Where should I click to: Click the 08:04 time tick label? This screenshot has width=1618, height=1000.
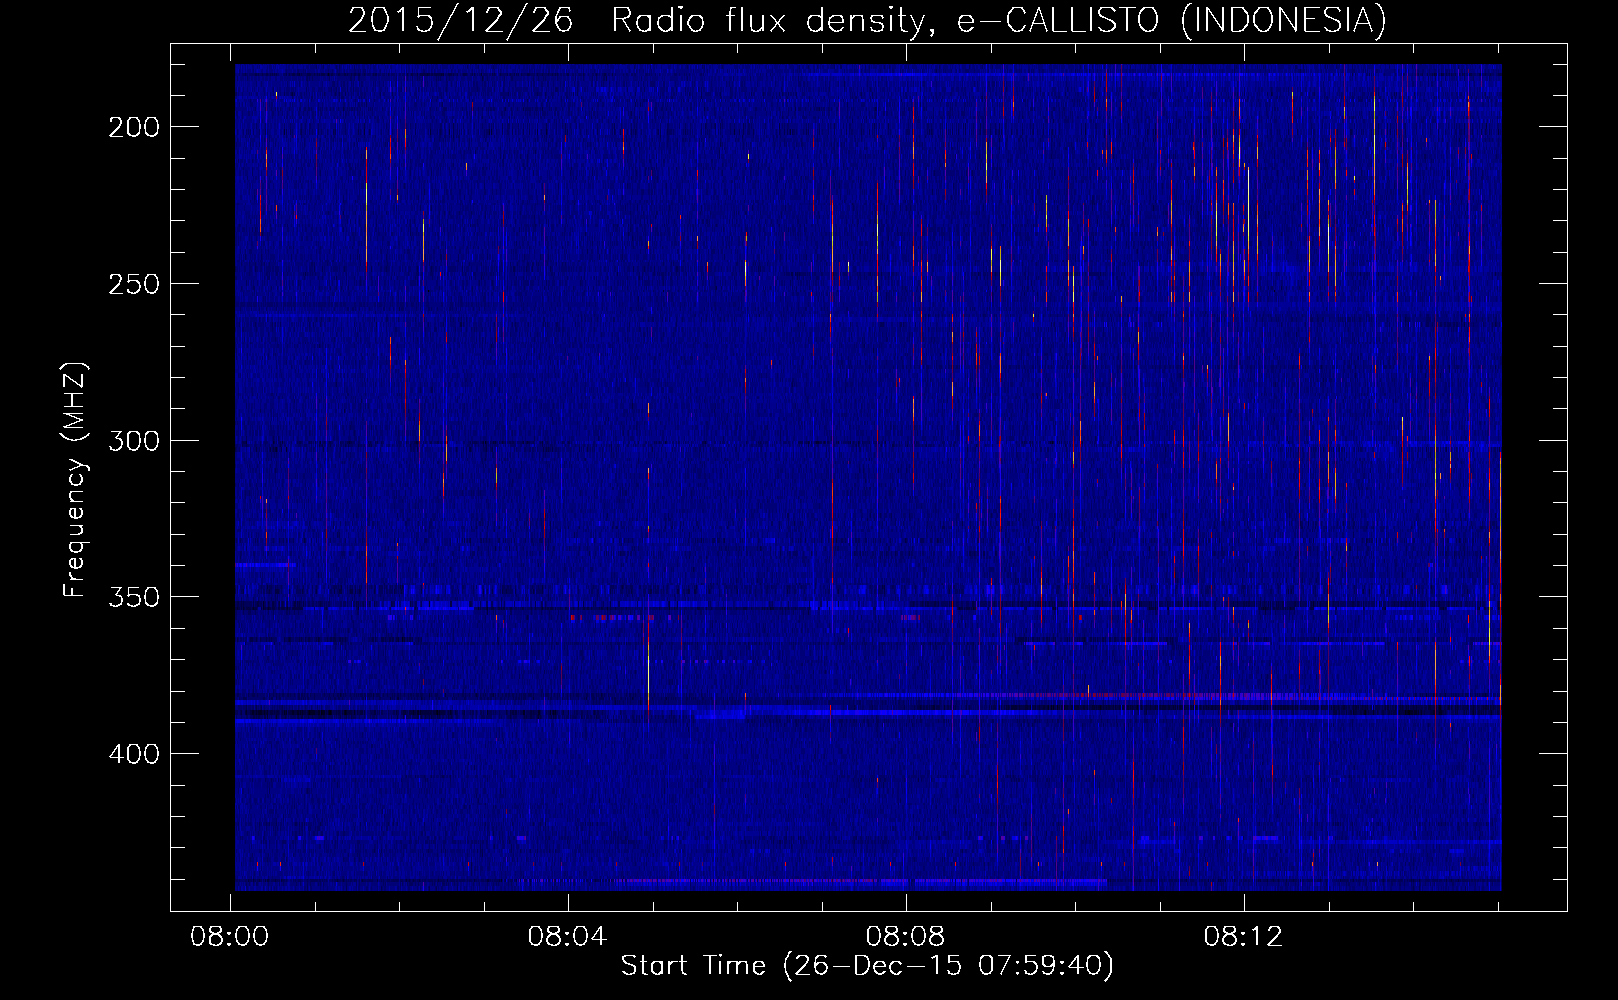coord(568,937)
